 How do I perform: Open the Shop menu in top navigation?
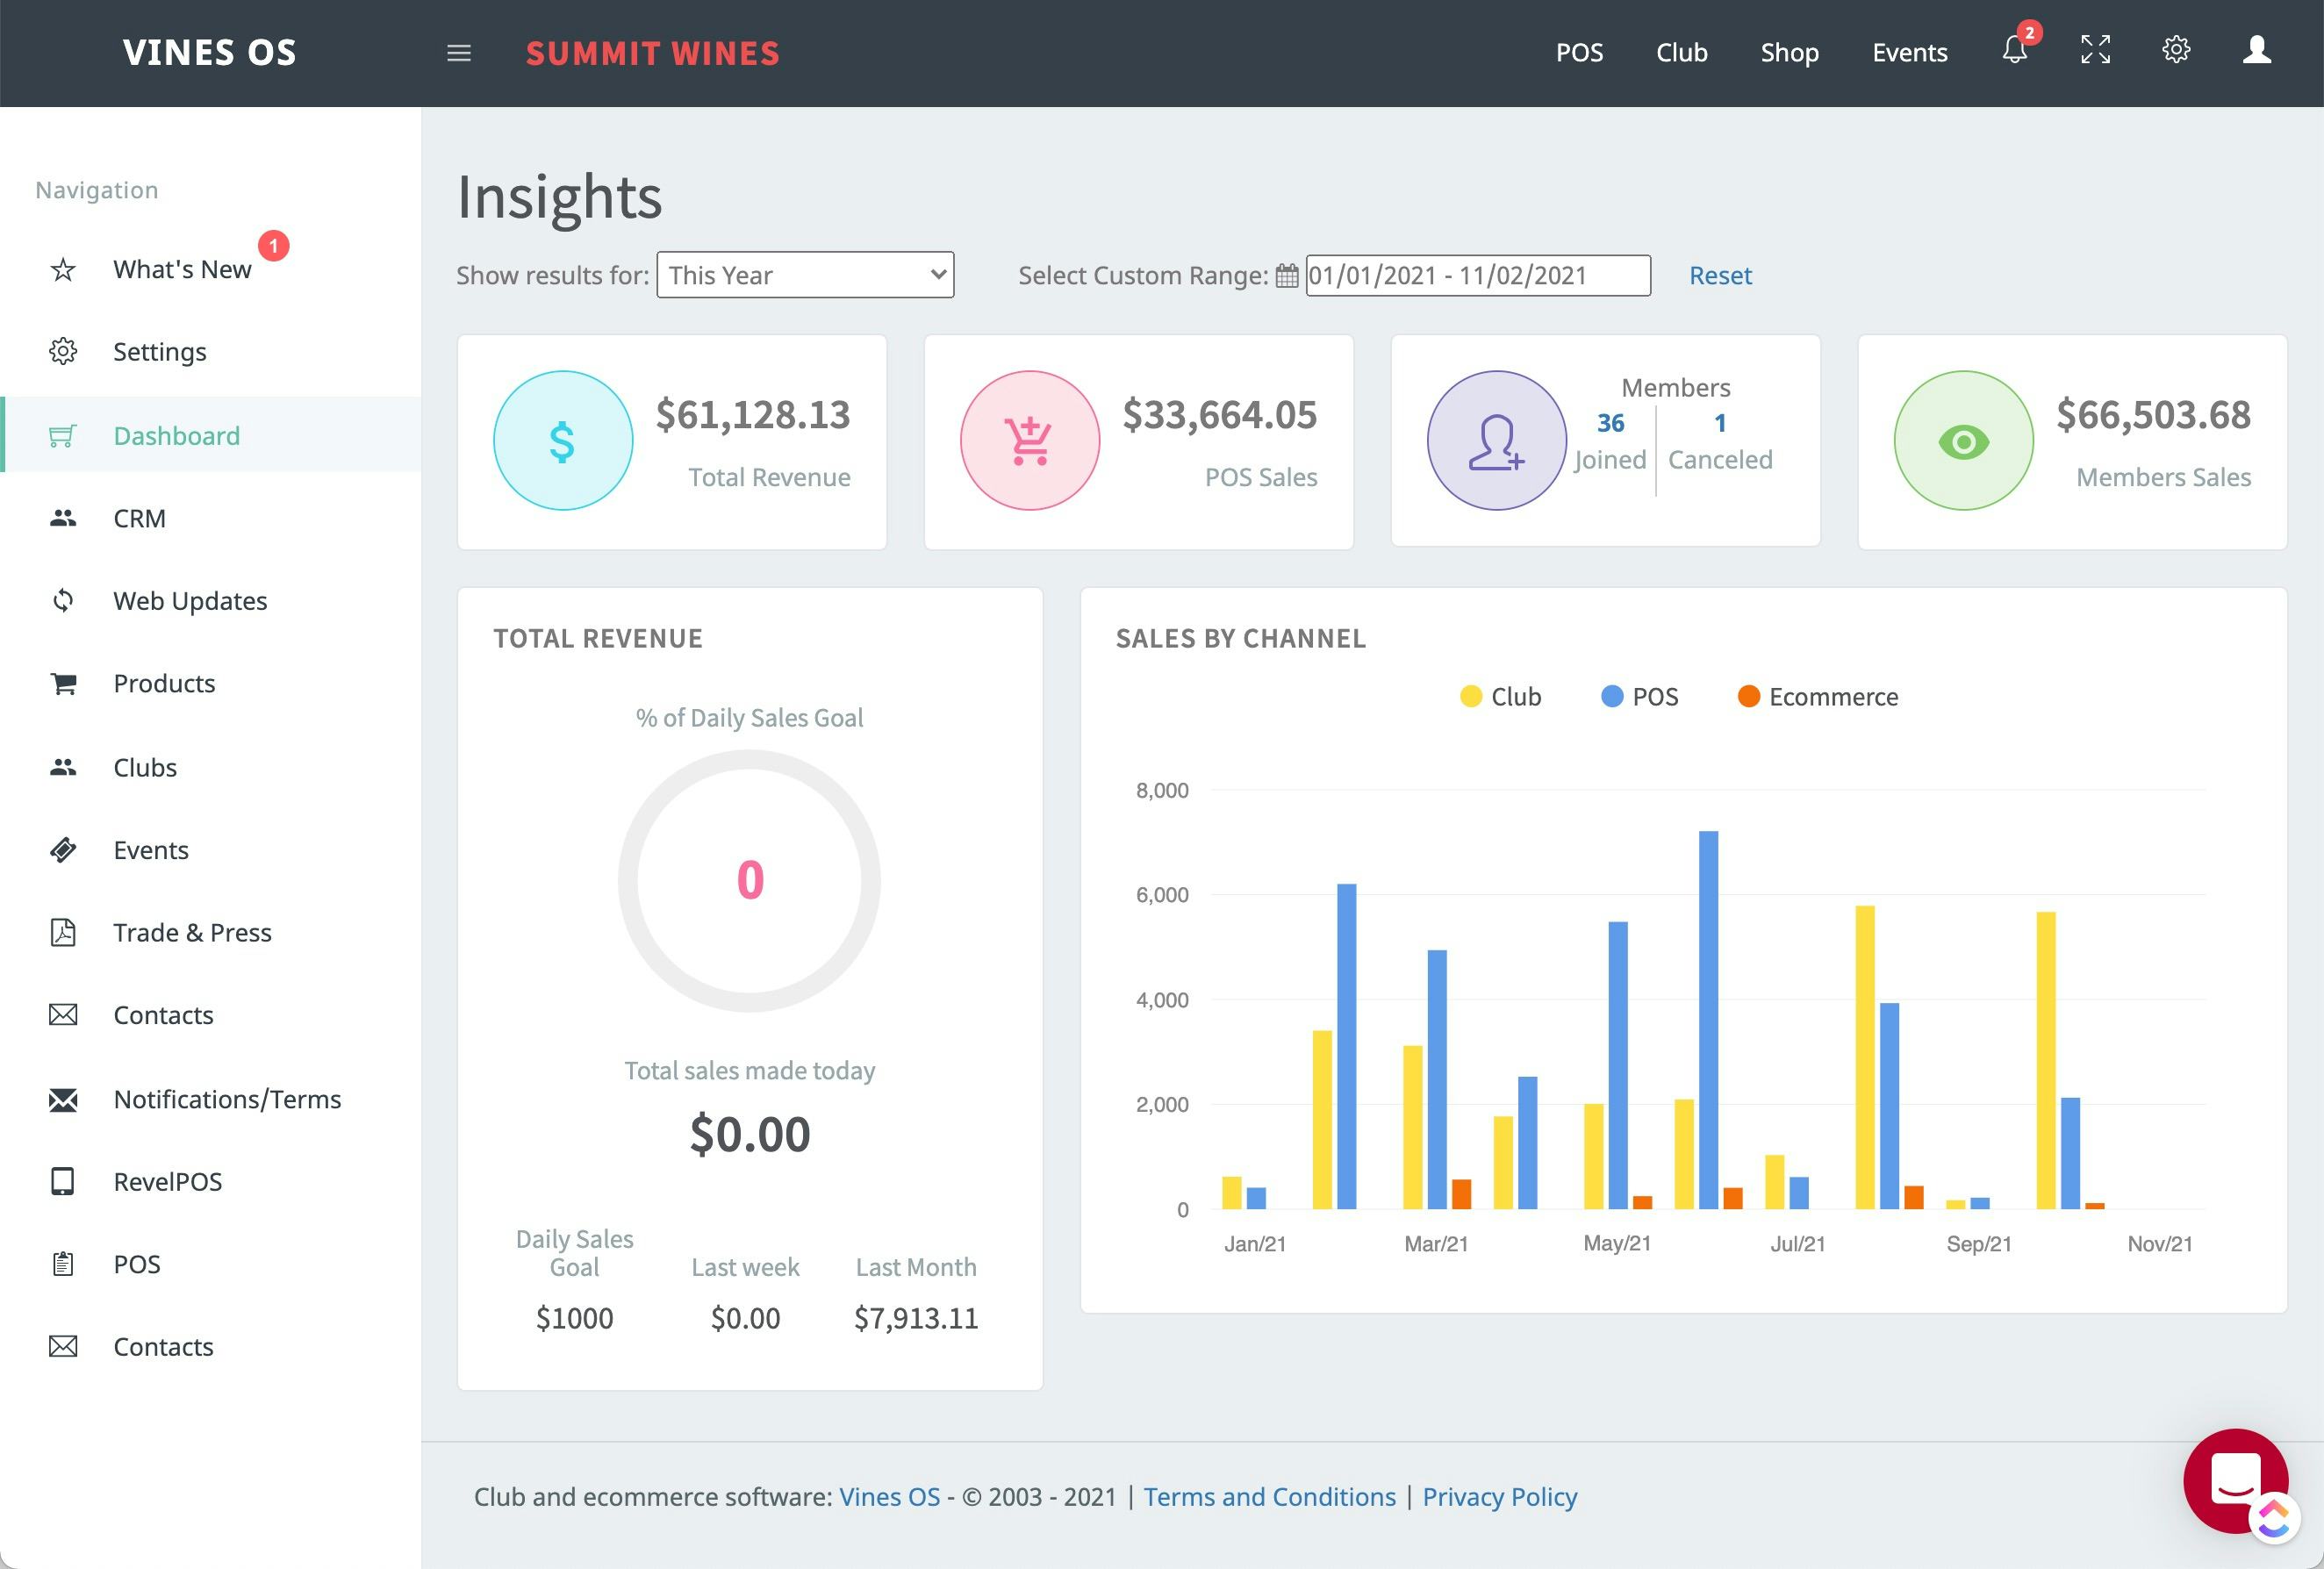[x=1789, y=53]
